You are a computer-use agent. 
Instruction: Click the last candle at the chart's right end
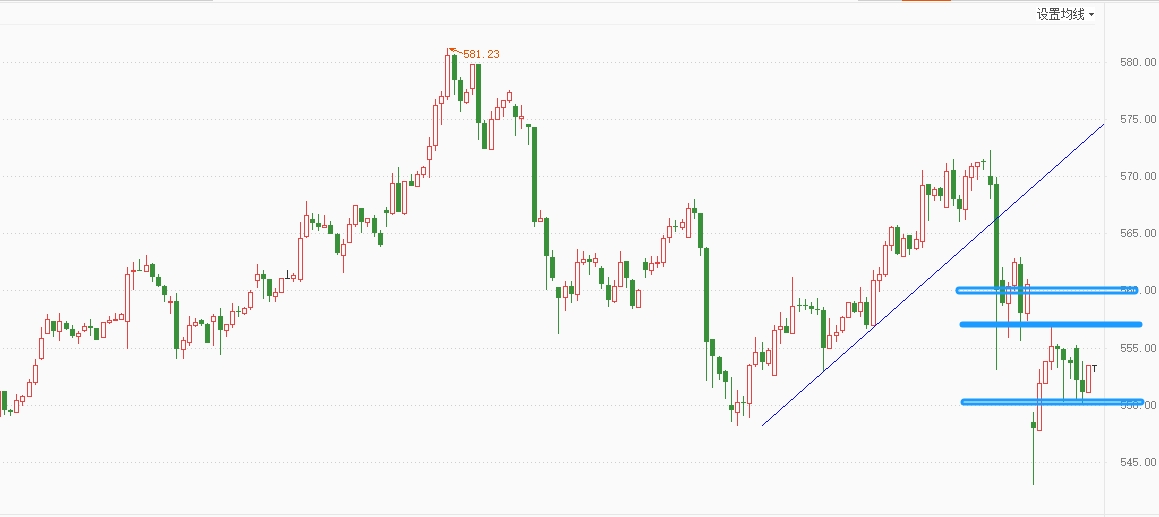pos(1089,377)
